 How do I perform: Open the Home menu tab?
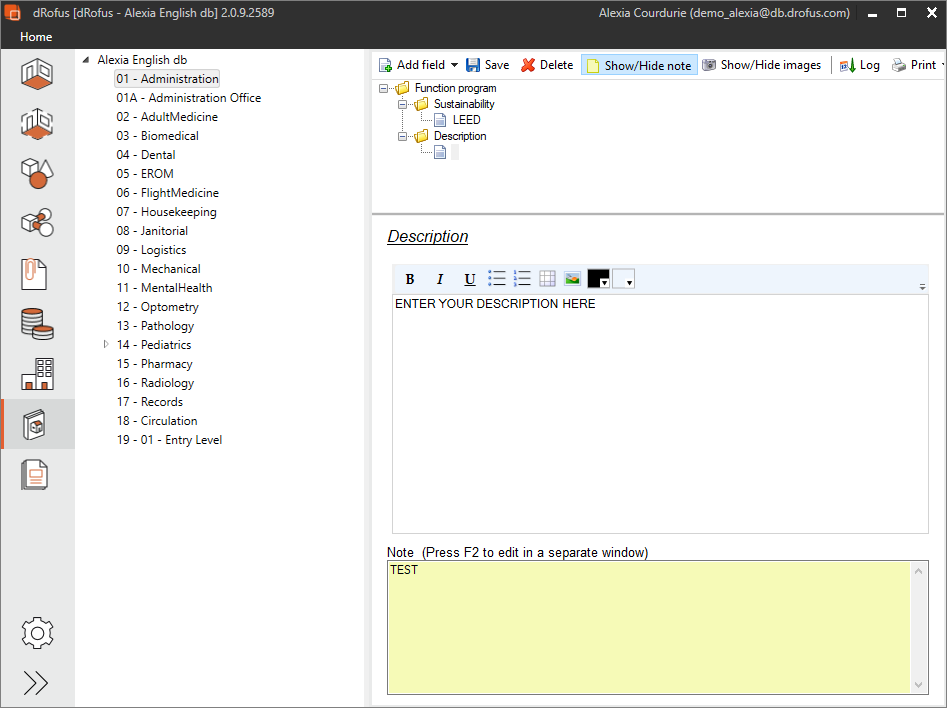36,37
